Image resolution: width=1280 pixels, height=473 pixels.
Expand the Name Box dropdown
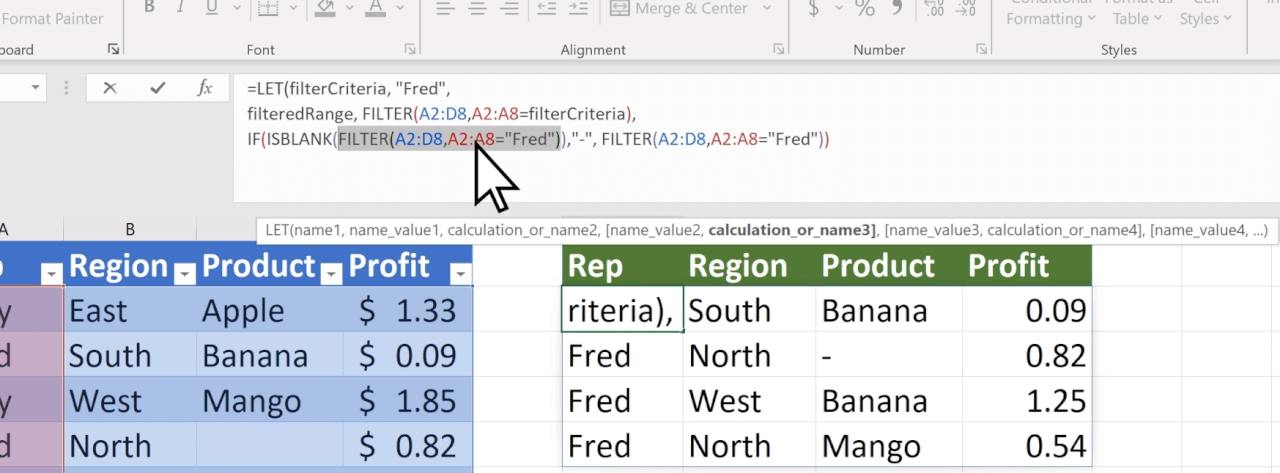click(37, 88)
